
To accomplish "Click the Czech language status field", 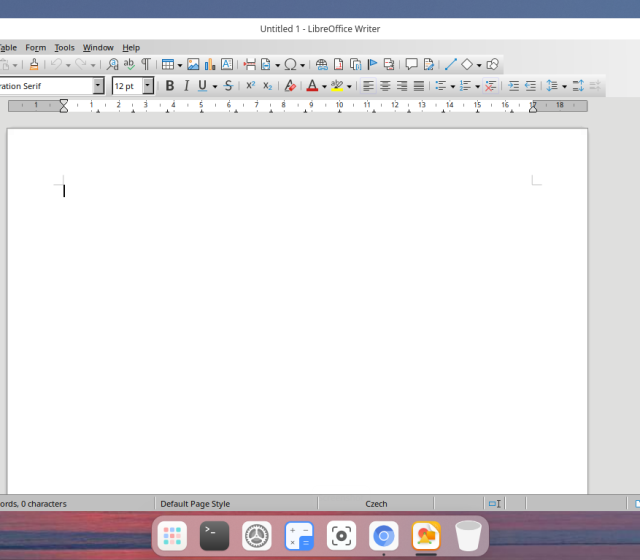I will 376,504.
